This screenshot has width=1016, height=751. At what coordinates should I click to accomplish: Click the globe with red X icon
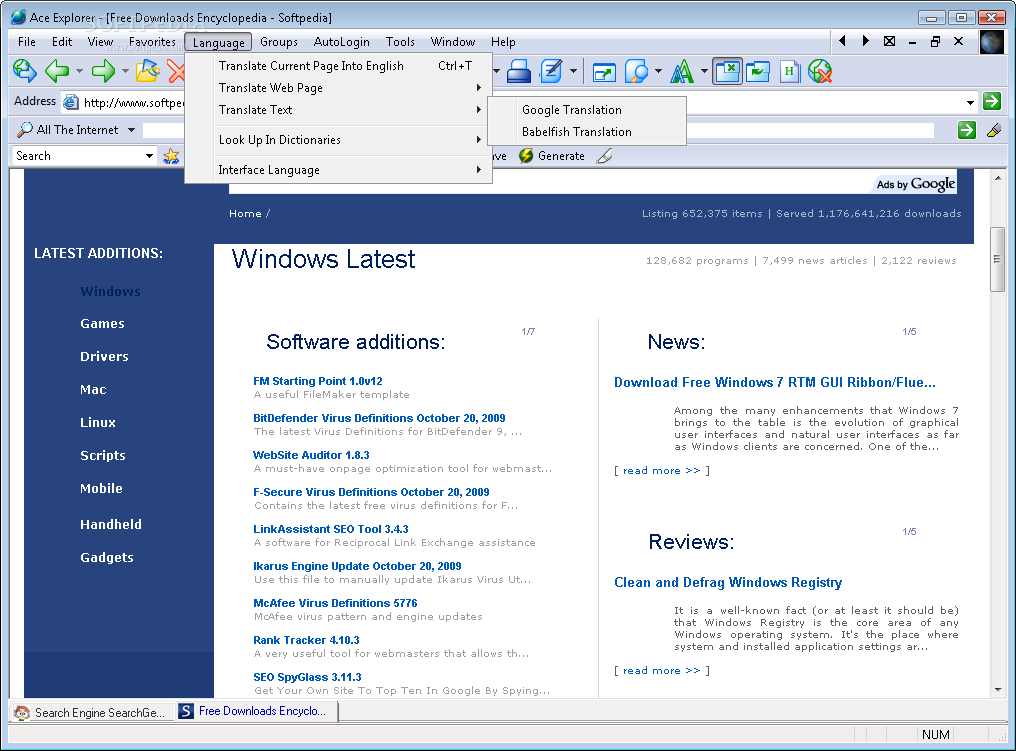coord(820,71)
